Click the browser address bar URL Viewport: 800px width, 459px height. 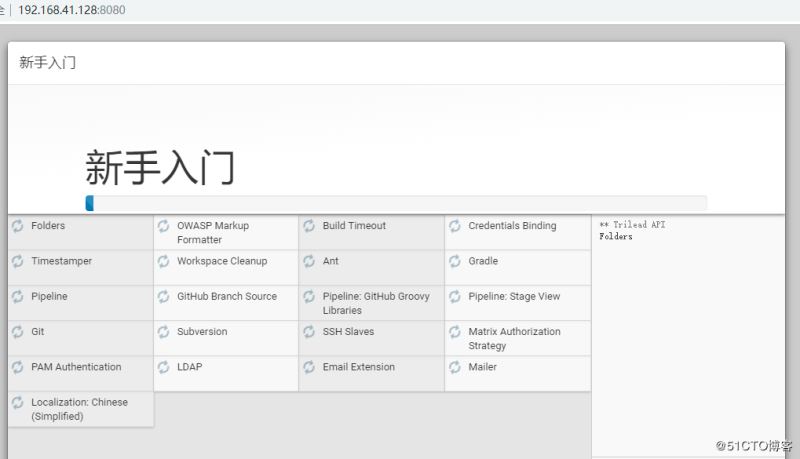[72, 10]
